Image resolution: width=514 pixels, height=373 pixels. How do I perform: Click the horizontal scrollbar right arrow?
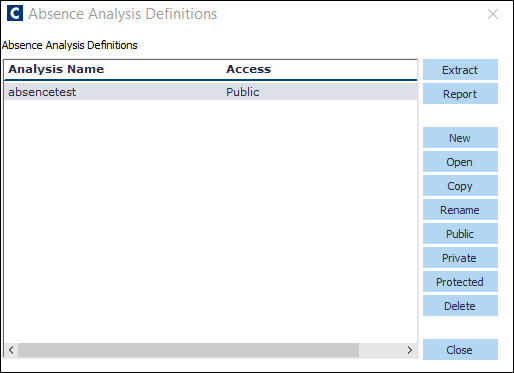410,350
